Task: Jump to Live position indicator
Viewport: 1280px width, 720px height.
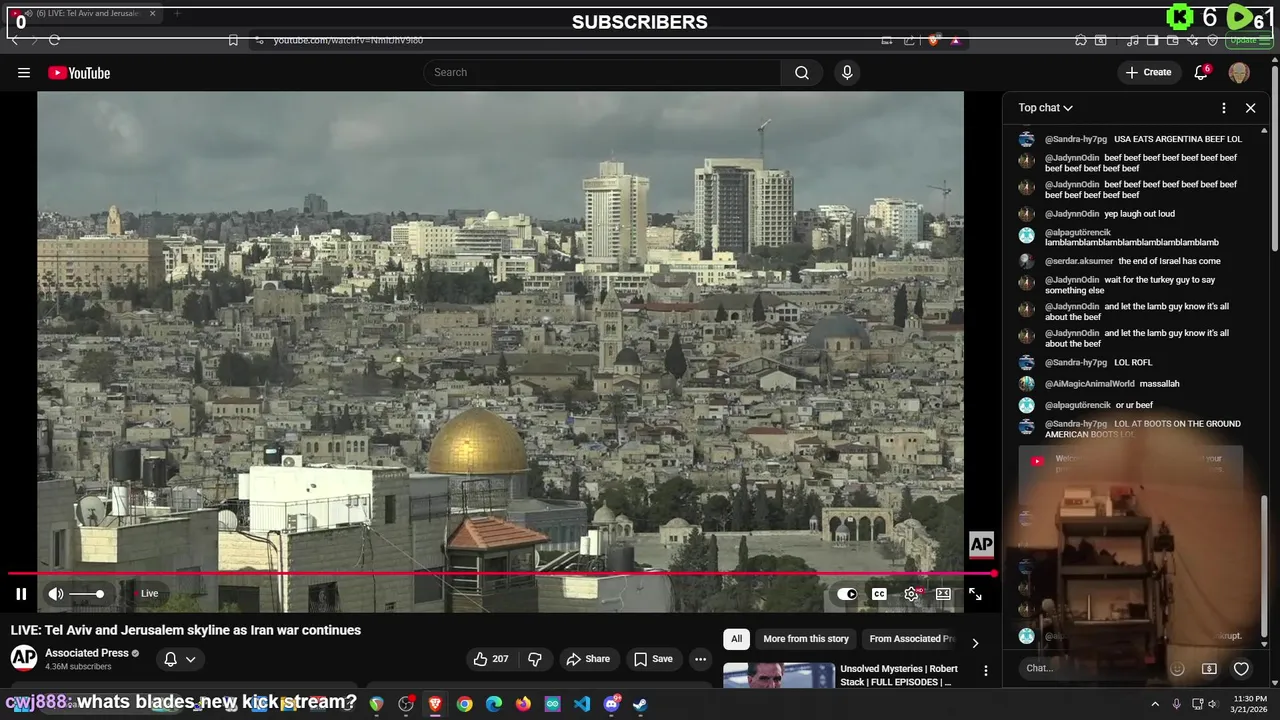Action: [x=148, y=594]
